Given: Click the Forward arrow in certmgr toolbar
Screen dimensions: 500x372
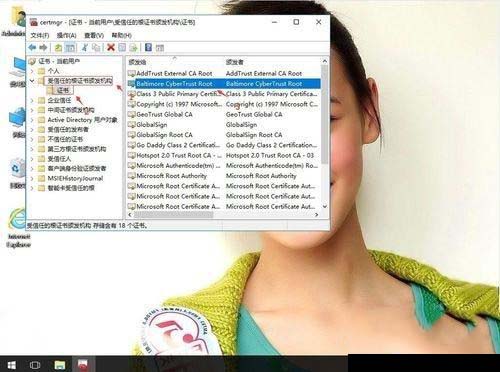Looking at the screenshot, I should point(43,48).
